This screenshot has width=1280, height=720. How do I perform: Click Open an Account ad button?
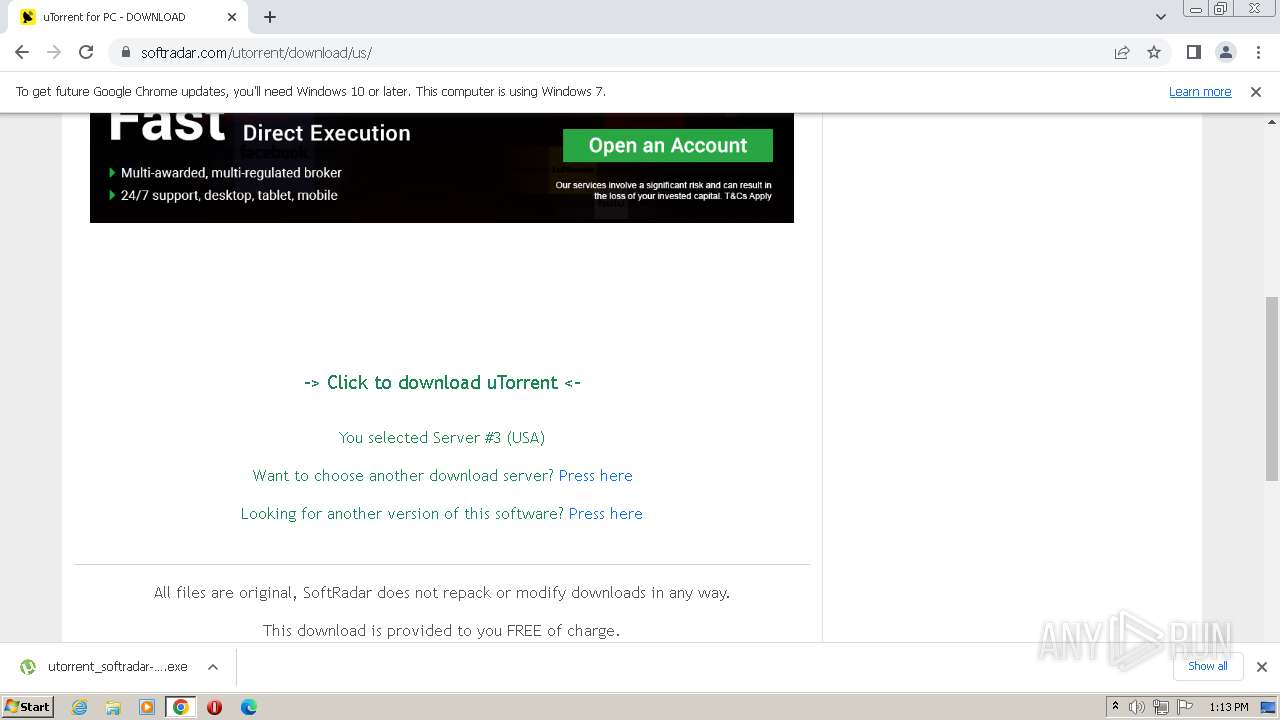[x=668, y=145]
